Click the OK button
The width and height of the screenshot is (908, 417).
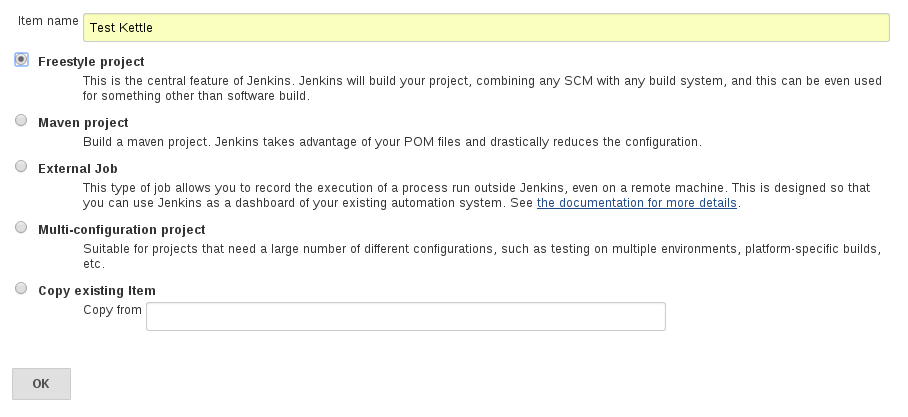pyautogui.click(x=41, y=384)
